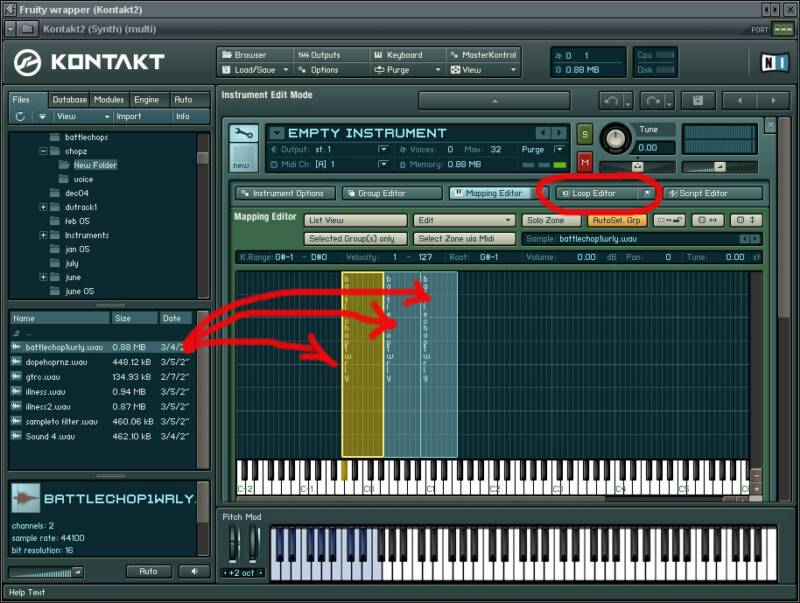Switch to the Modules tab
Viewport: 800px width, 603px height.
coord(109,99)
